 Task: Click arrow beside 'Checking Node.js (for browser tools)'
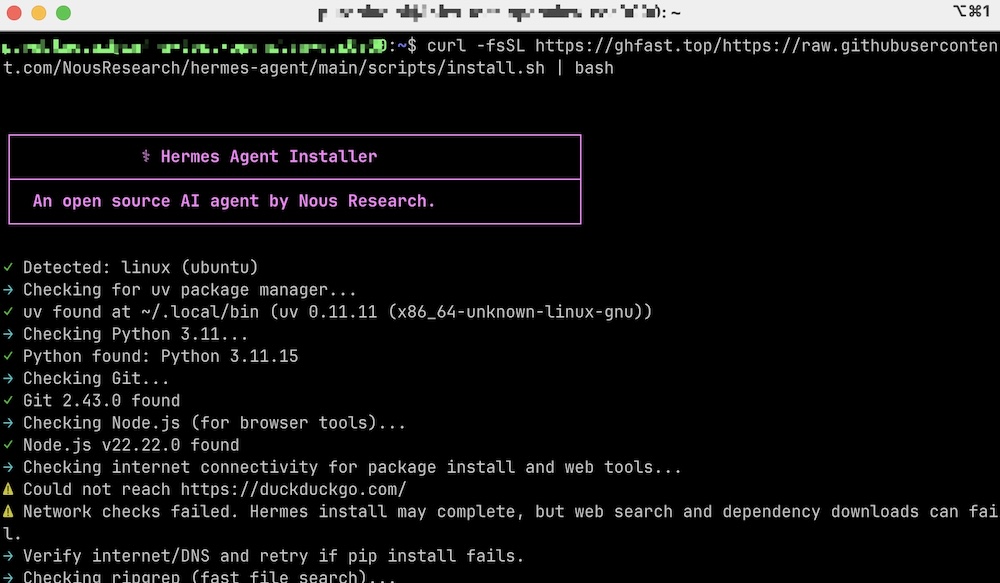coord(8,423)
